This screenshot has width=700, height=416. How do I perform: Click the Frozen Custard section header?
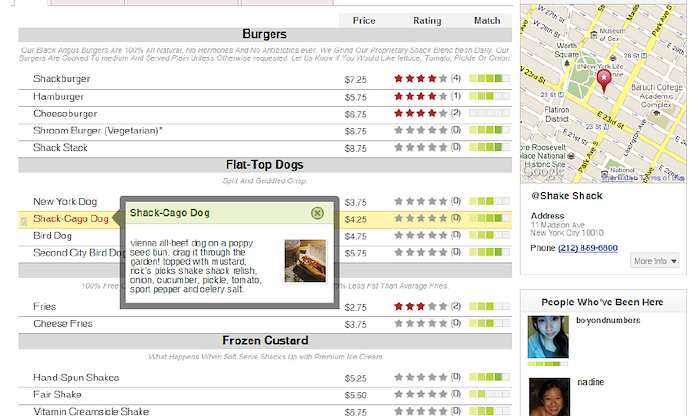[x=265, y=341]
